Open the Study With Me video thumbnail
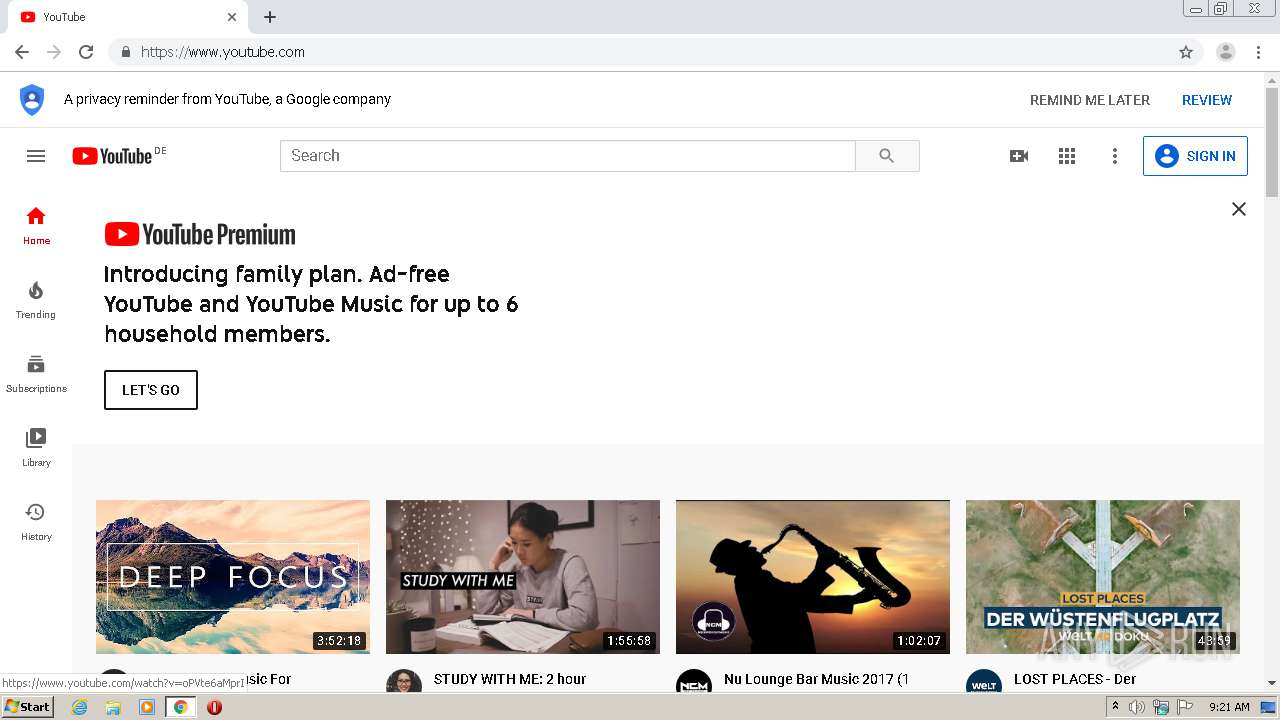The height and width of the screenshot is (720, 1280). [x=523, y=577]
